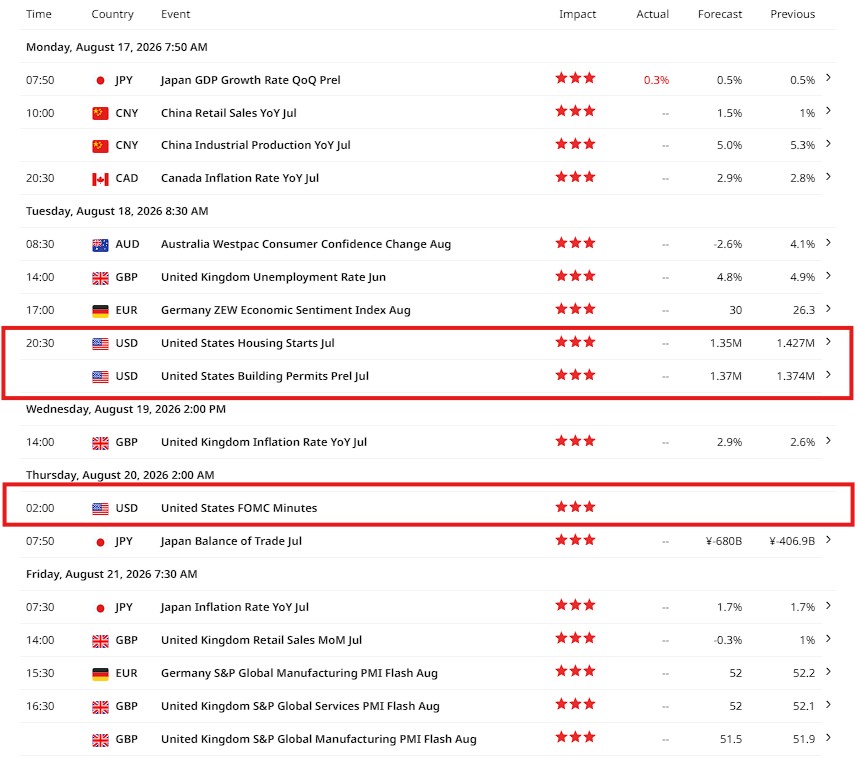Open the United Kingdom Retail Sales MoM event

[x=261, y=640]
